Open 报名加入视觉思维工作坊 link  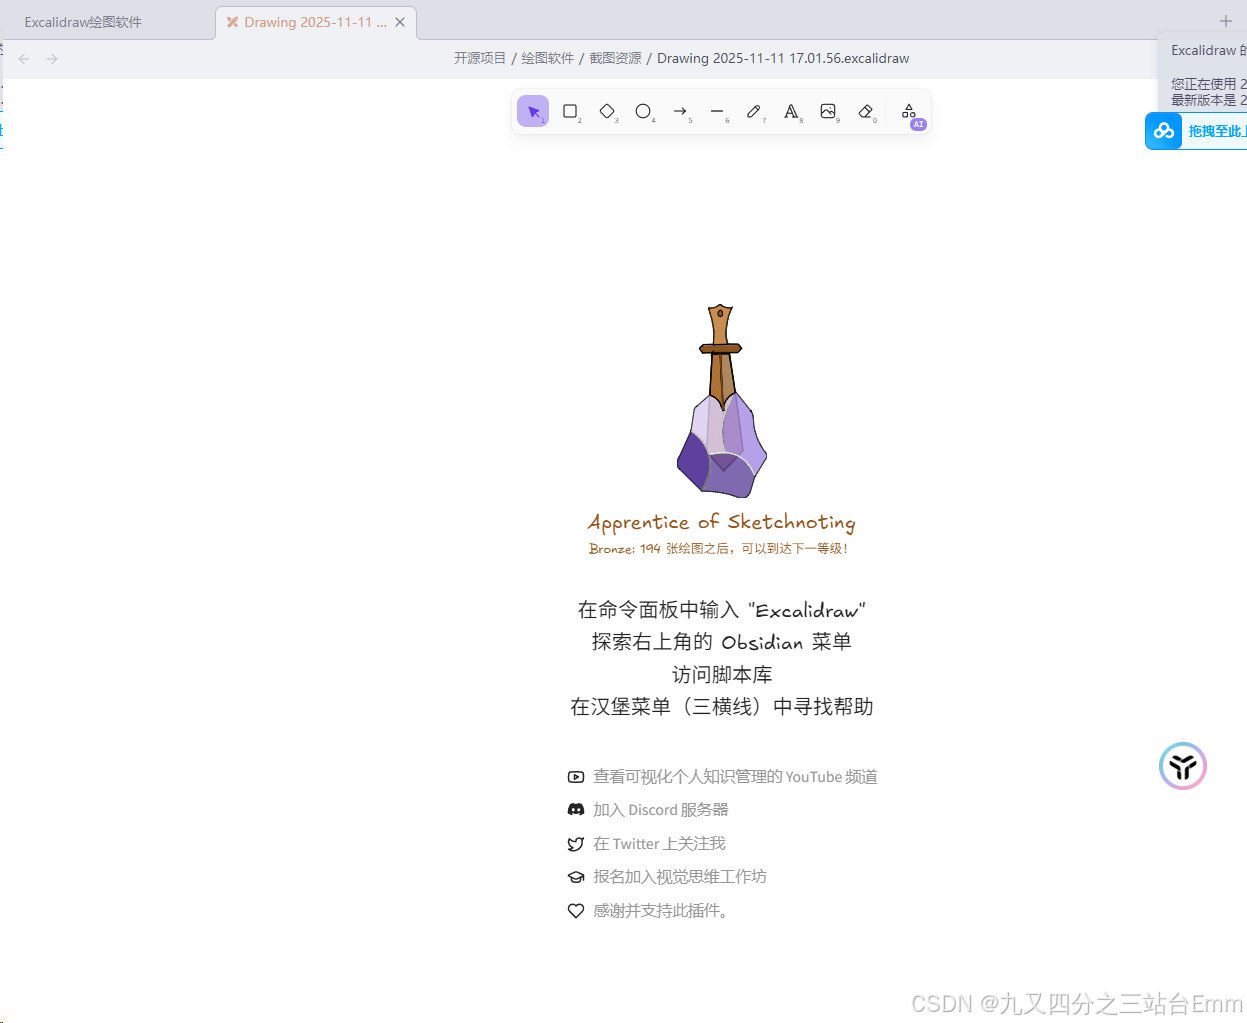680,877
